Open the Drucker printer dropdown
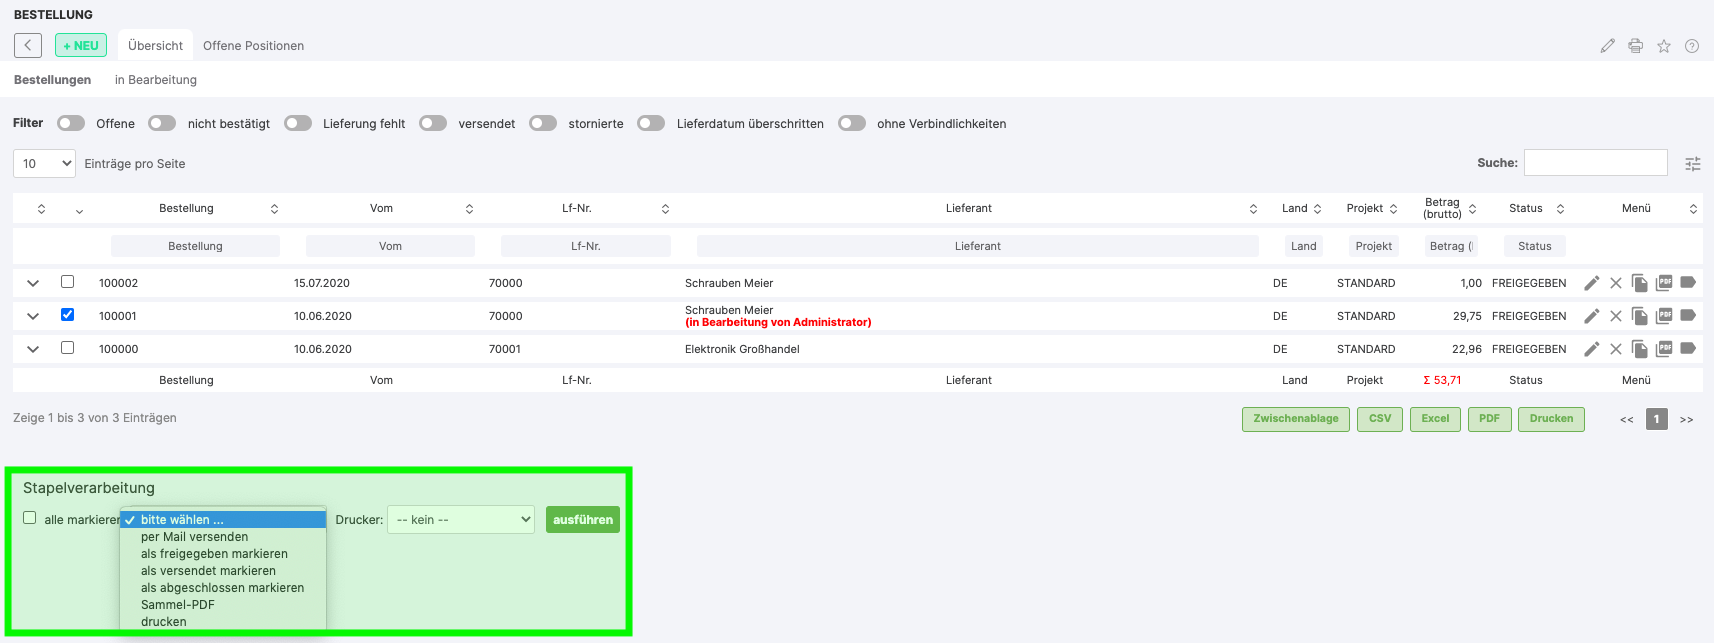Image resolution: width=1714 pixels, height=643 pixels. pyautogui.click(x=461, y=520)
